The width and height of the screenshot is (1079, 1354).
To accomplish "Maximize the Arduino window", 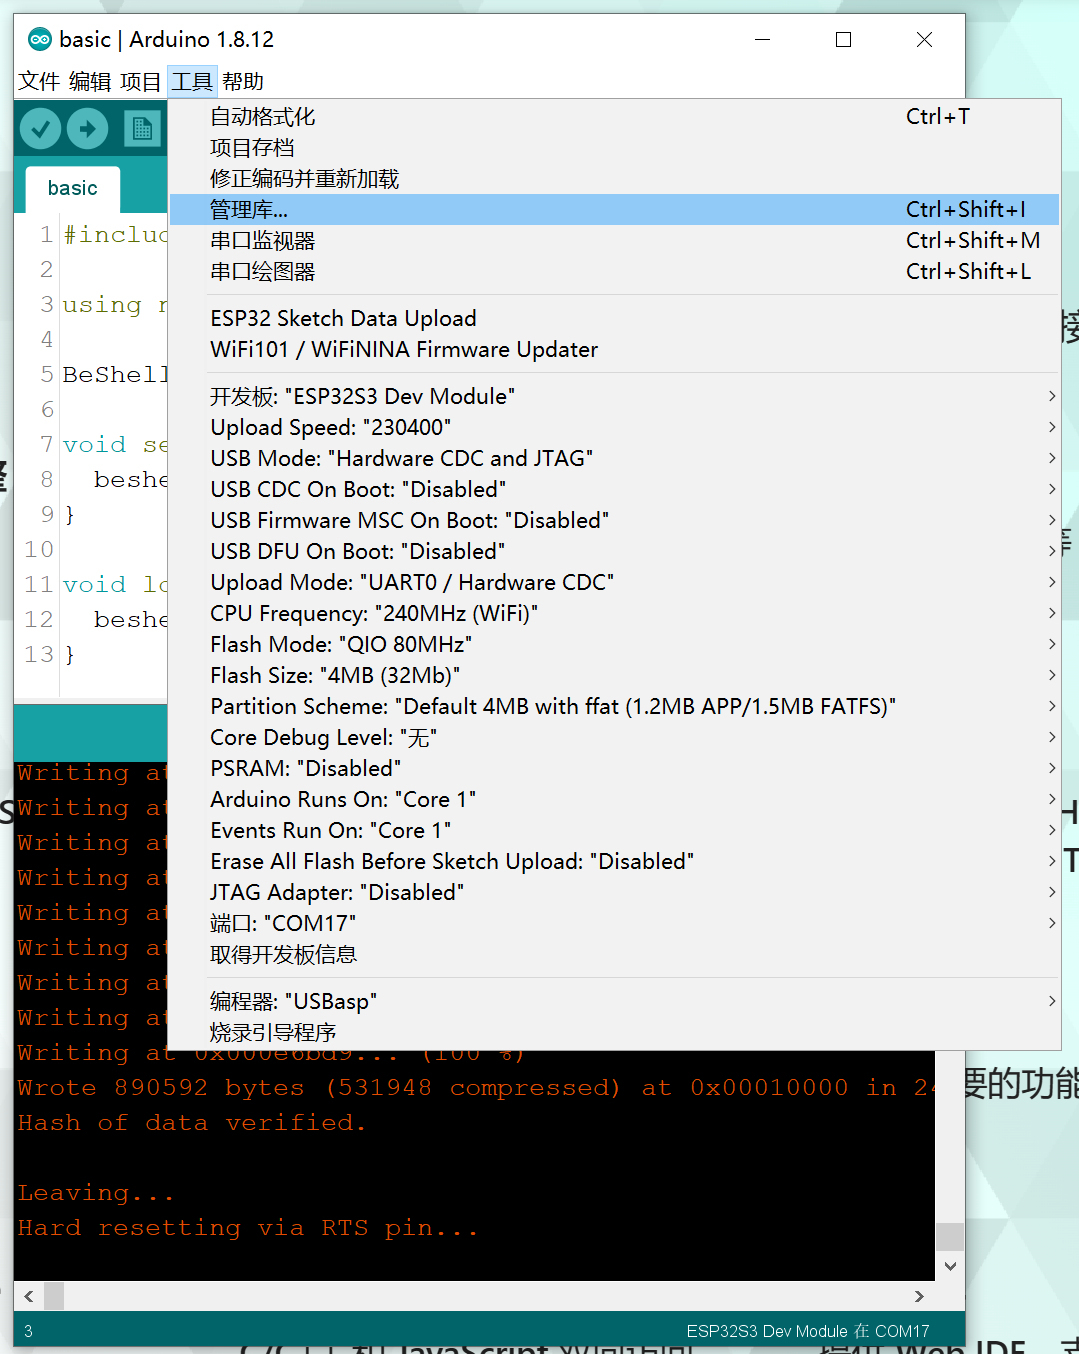I will pos(843,39).
